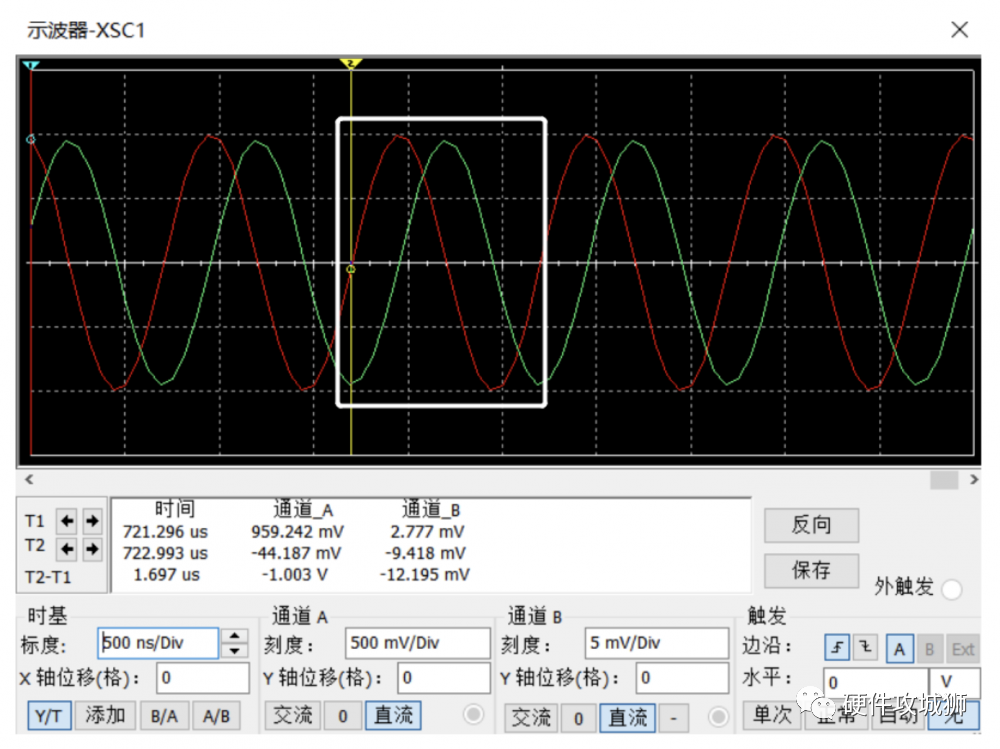
Task: Click T2 time value 722.993 us
Action: coord(165,553)
